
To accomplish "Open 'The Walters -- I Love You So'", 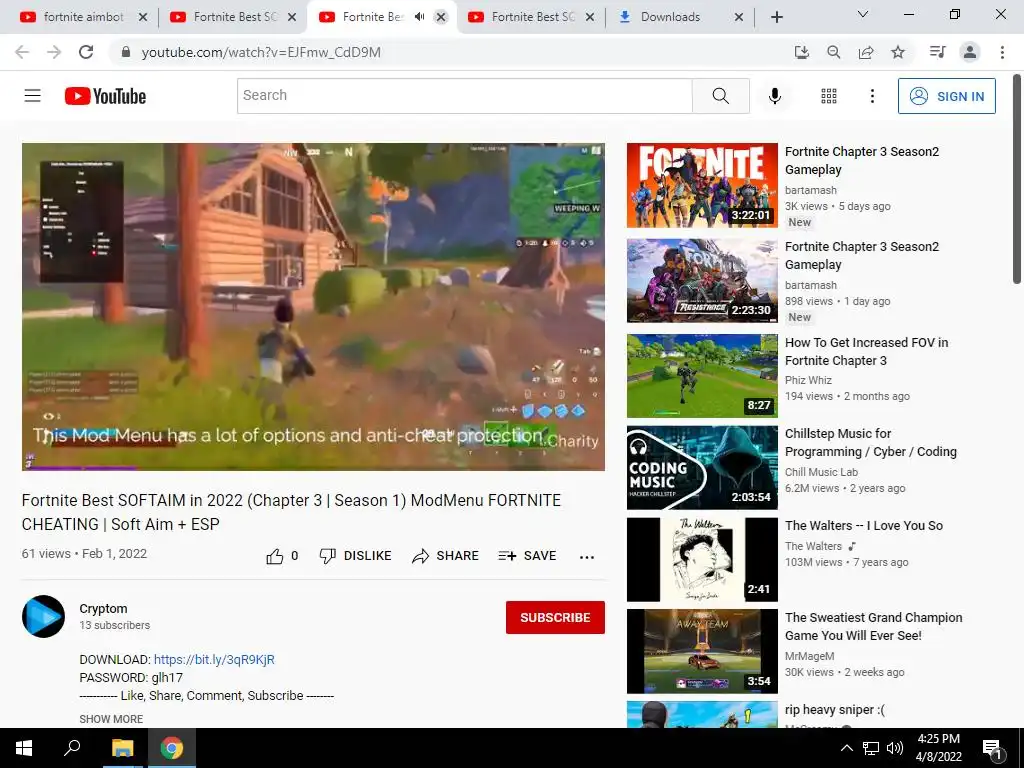I will point(863,526).
